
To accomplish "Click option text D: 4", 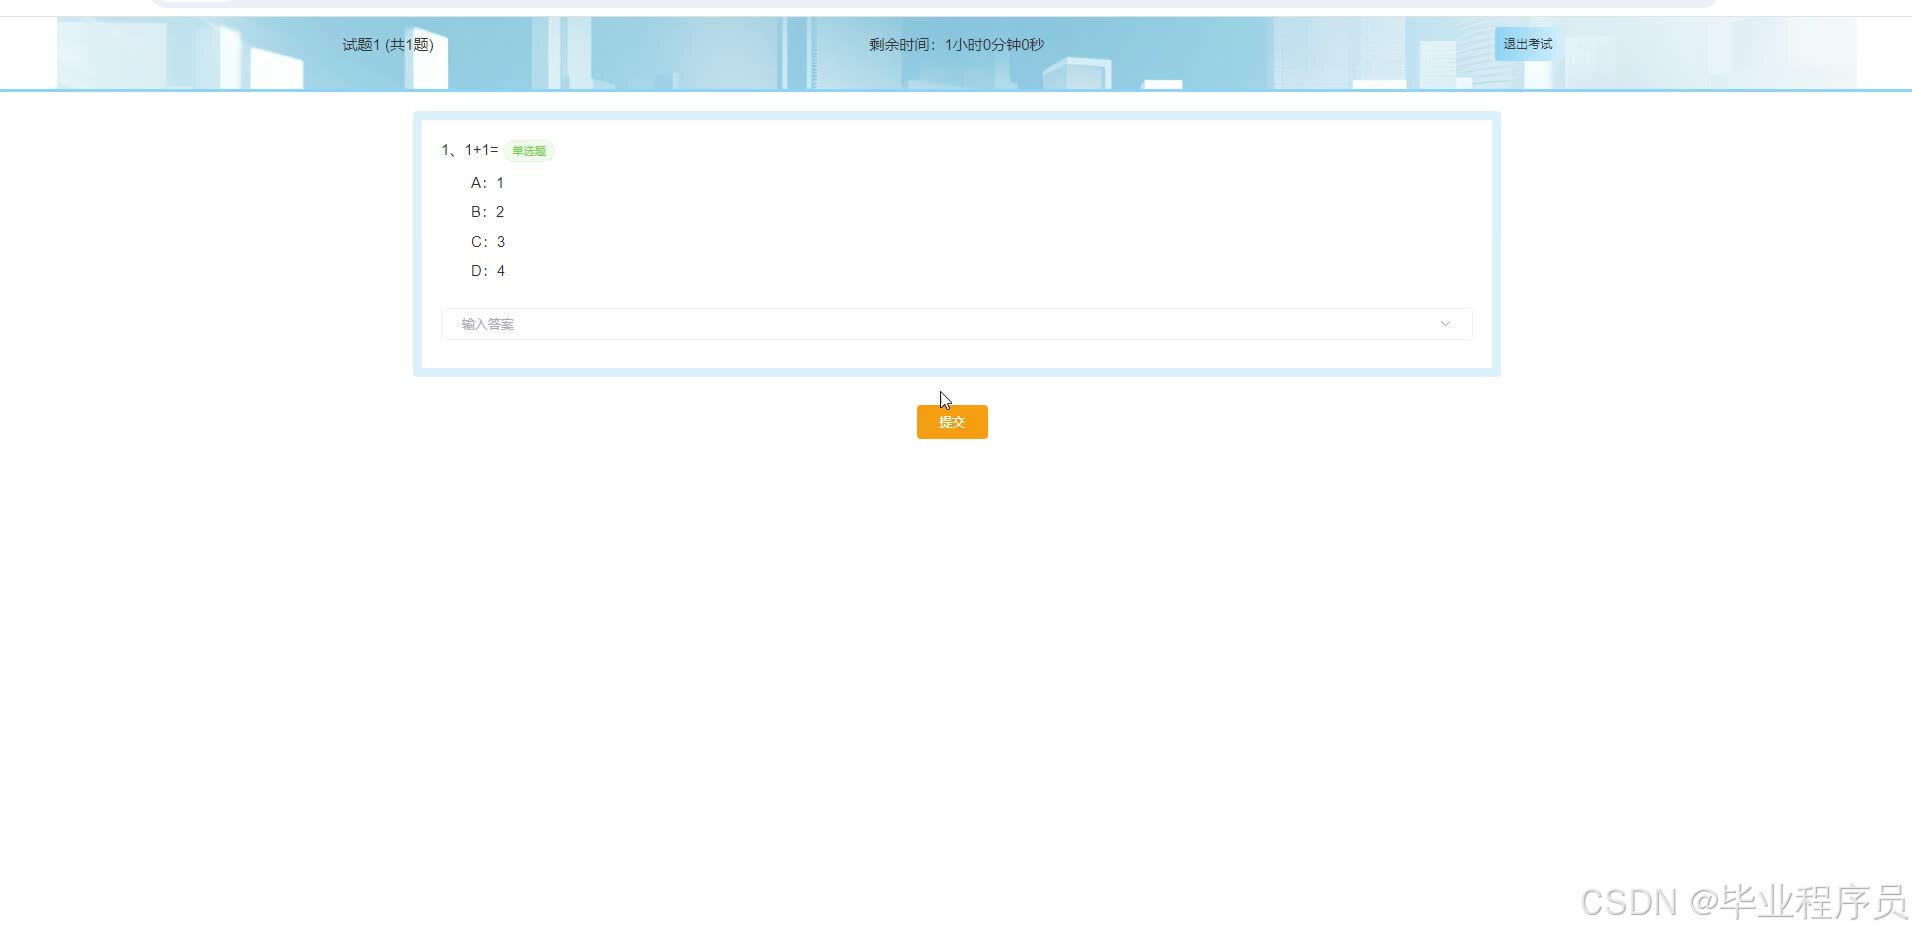I will 488,271.
